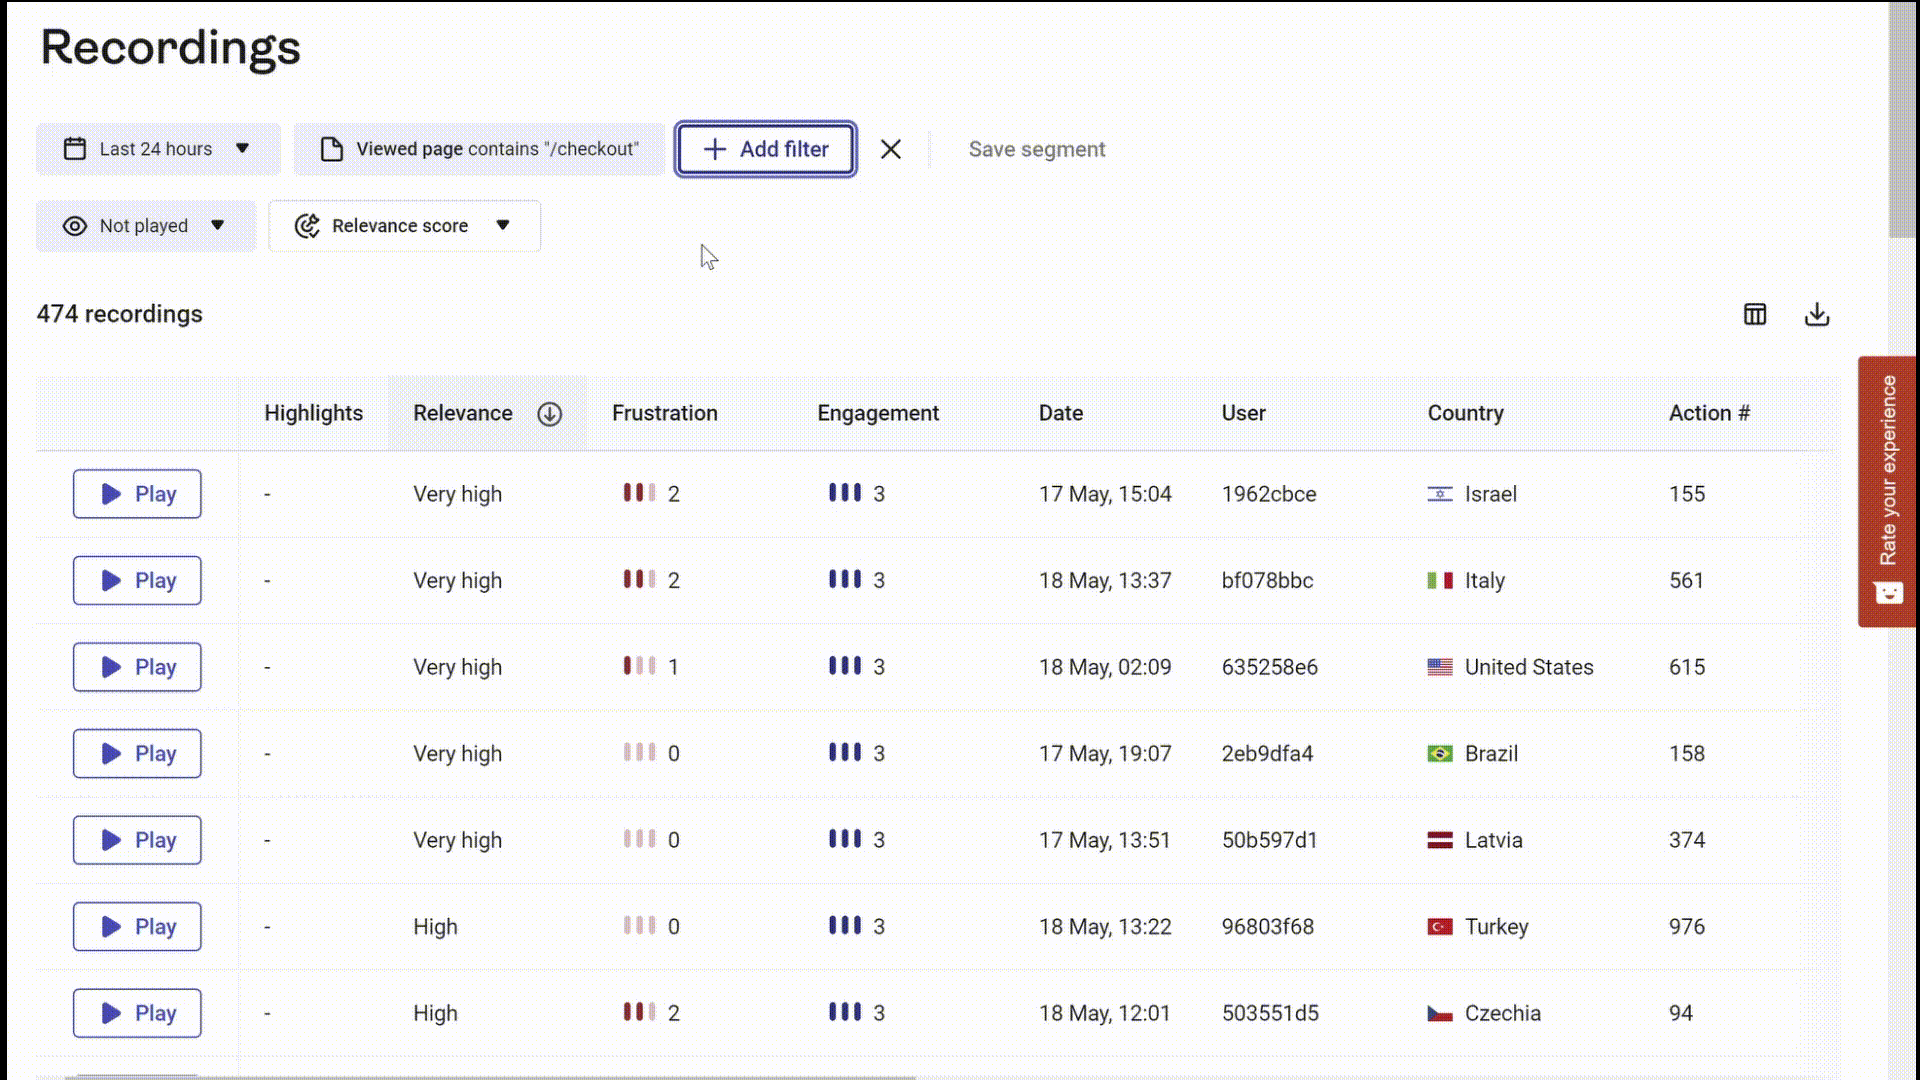The height and width of the screenshot is (1080, 1920).
Task: Click the Relevance score sort icon
Action: (549, 414)
